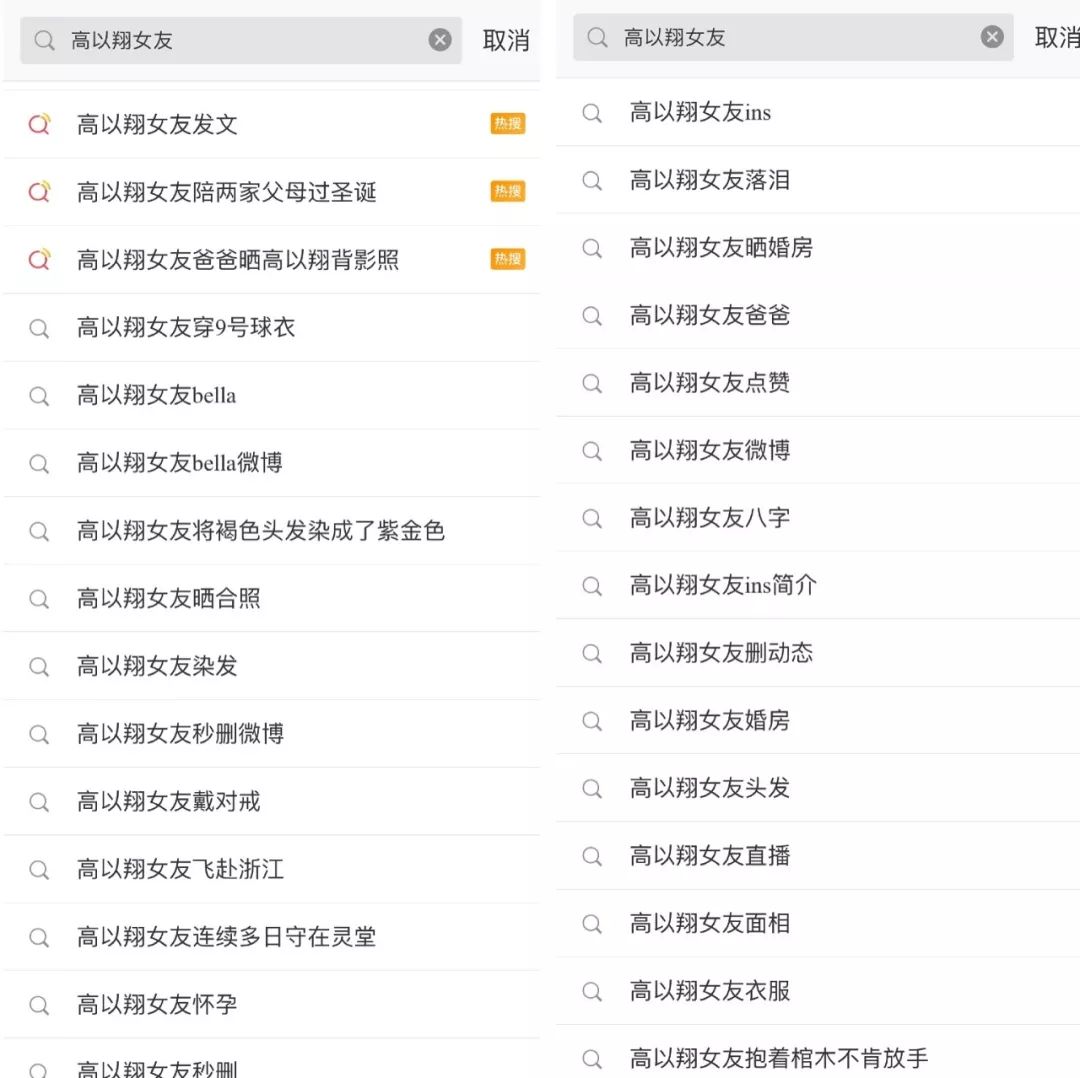Click the magnifier icon in left search bar
1080x1078 pixels.
[x=45, y=40]
